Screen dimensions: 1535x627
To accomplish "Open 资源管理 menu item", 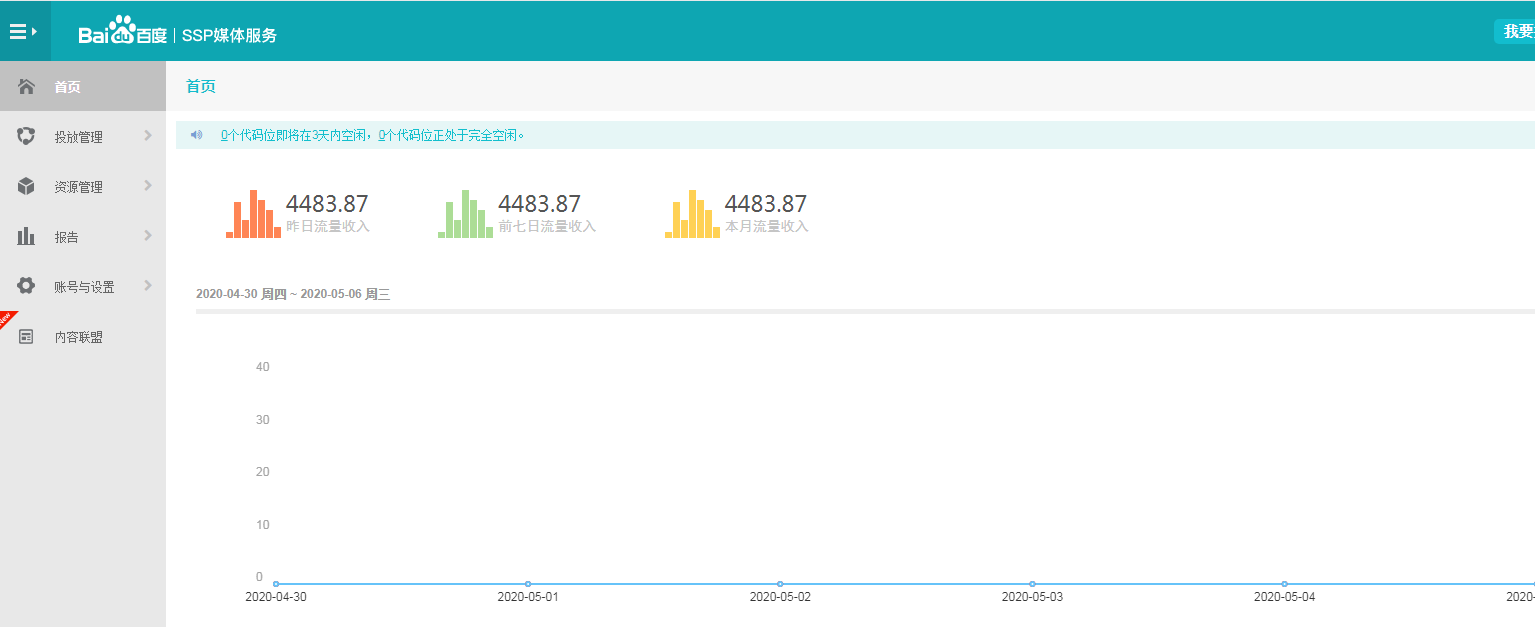I will pyautogui.click(x=83, y=186).
